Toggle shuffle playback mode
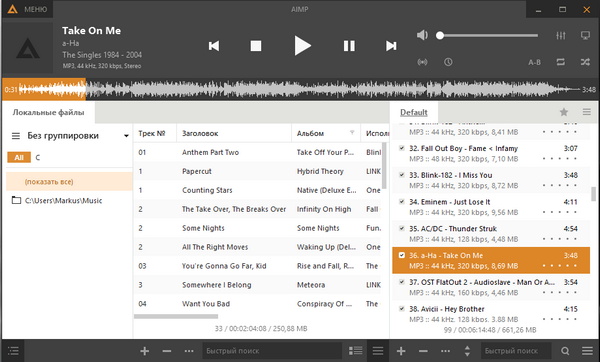This screenshot has height=362, width=600. (585, 62)
